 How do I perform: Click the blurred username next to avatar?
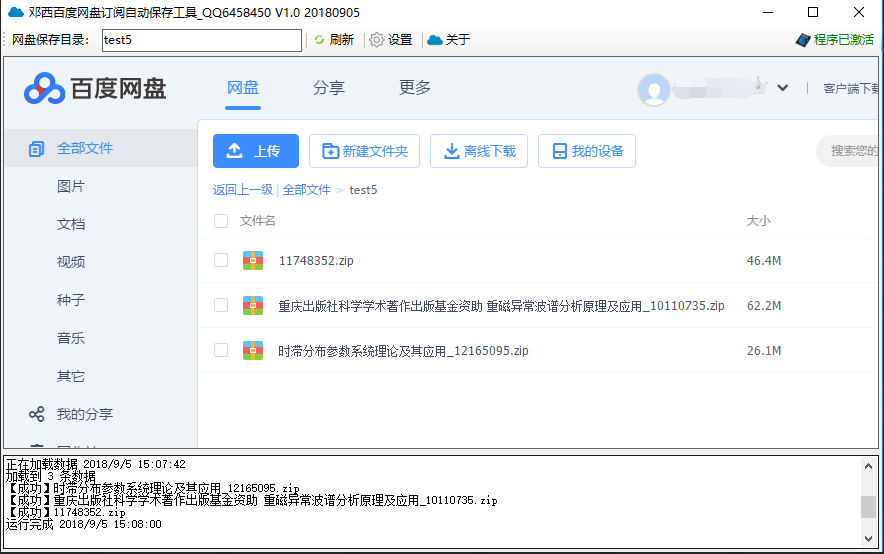(x=711, y=88)
